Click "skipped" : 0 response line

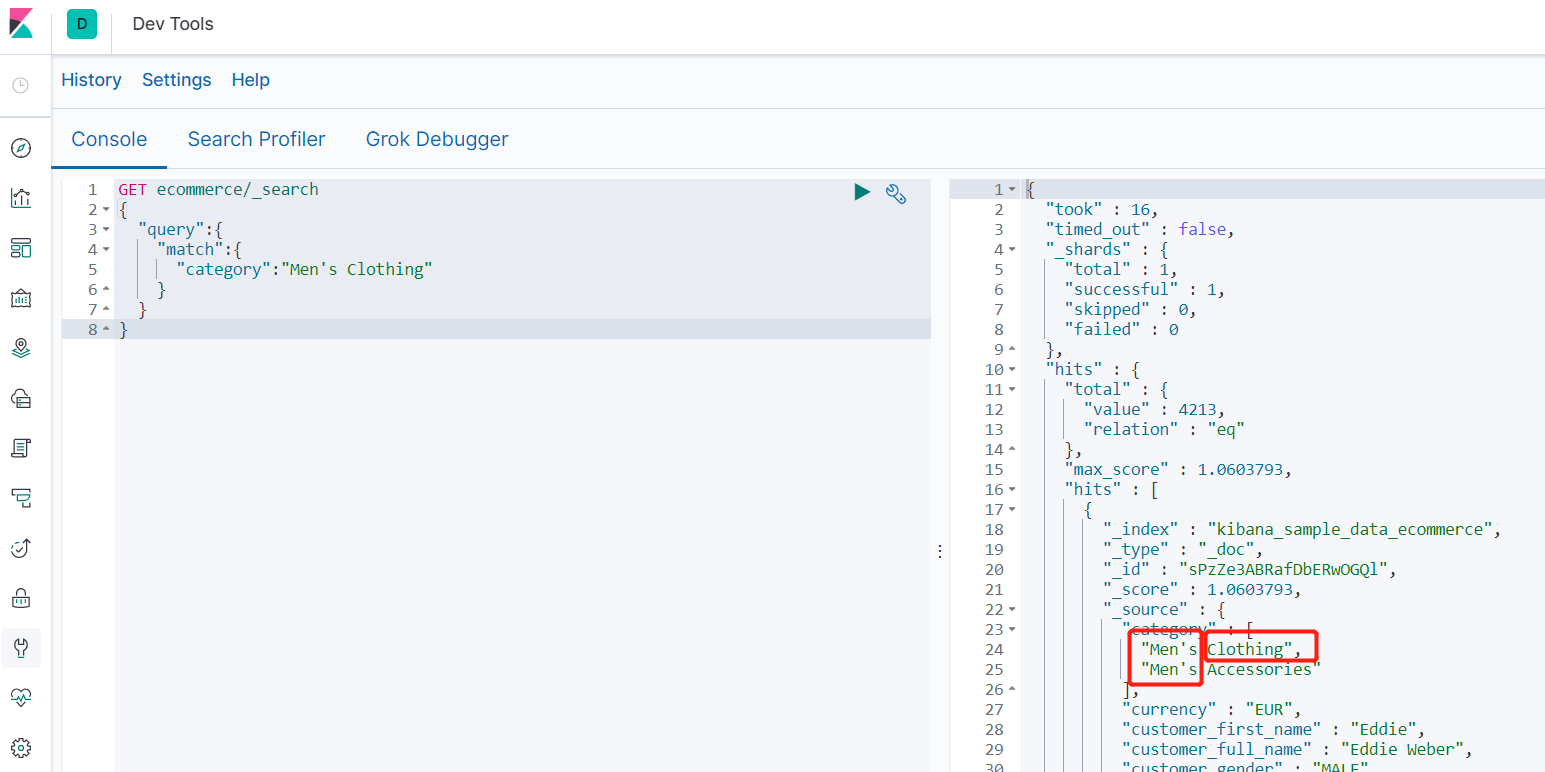[x=1130, y=309]
